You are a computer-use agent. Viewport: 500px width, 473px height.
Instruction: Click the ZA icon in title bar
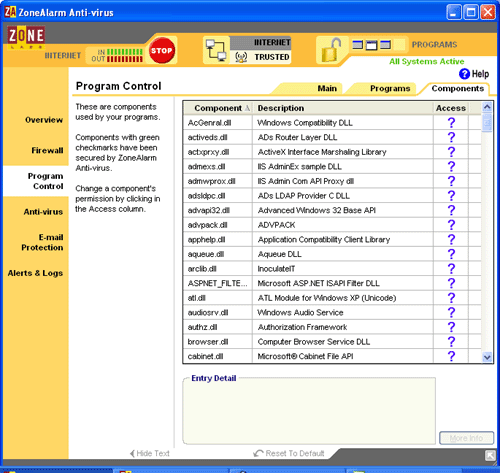coord(10,12)
